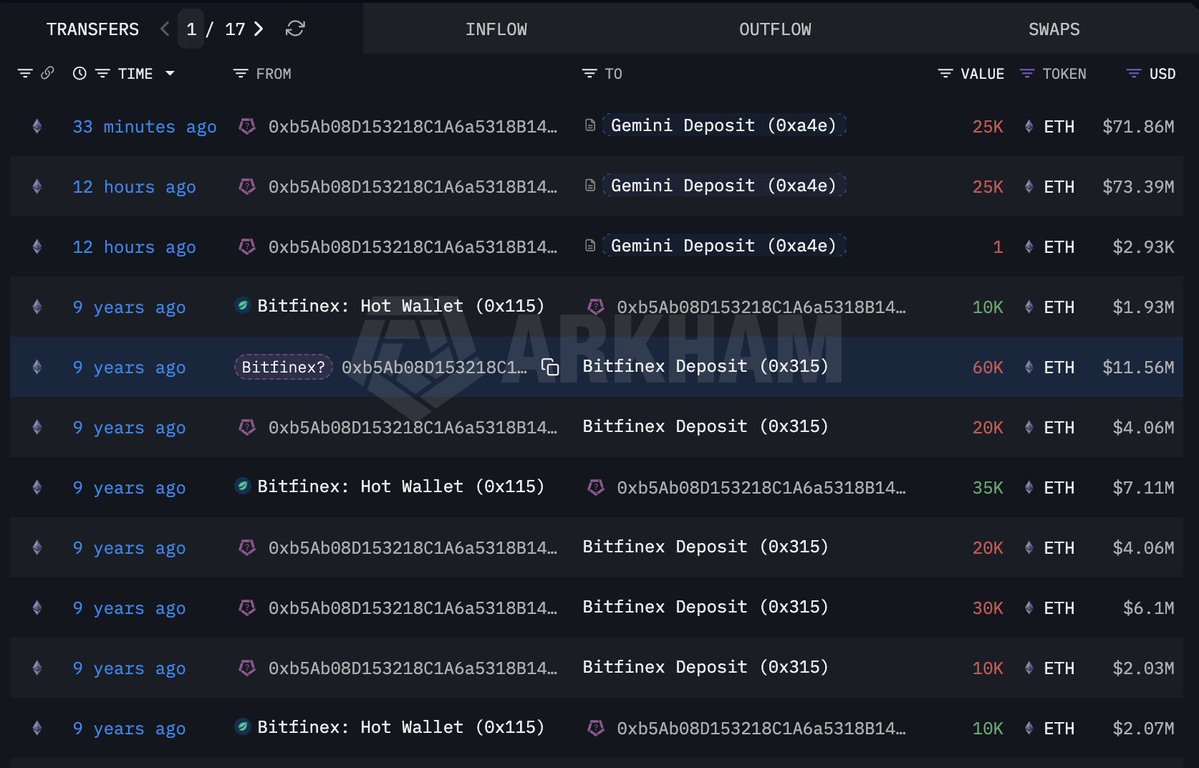Expand the TIME sort dropdown arrow
The image size is (1199, 768).
(170, 73)
